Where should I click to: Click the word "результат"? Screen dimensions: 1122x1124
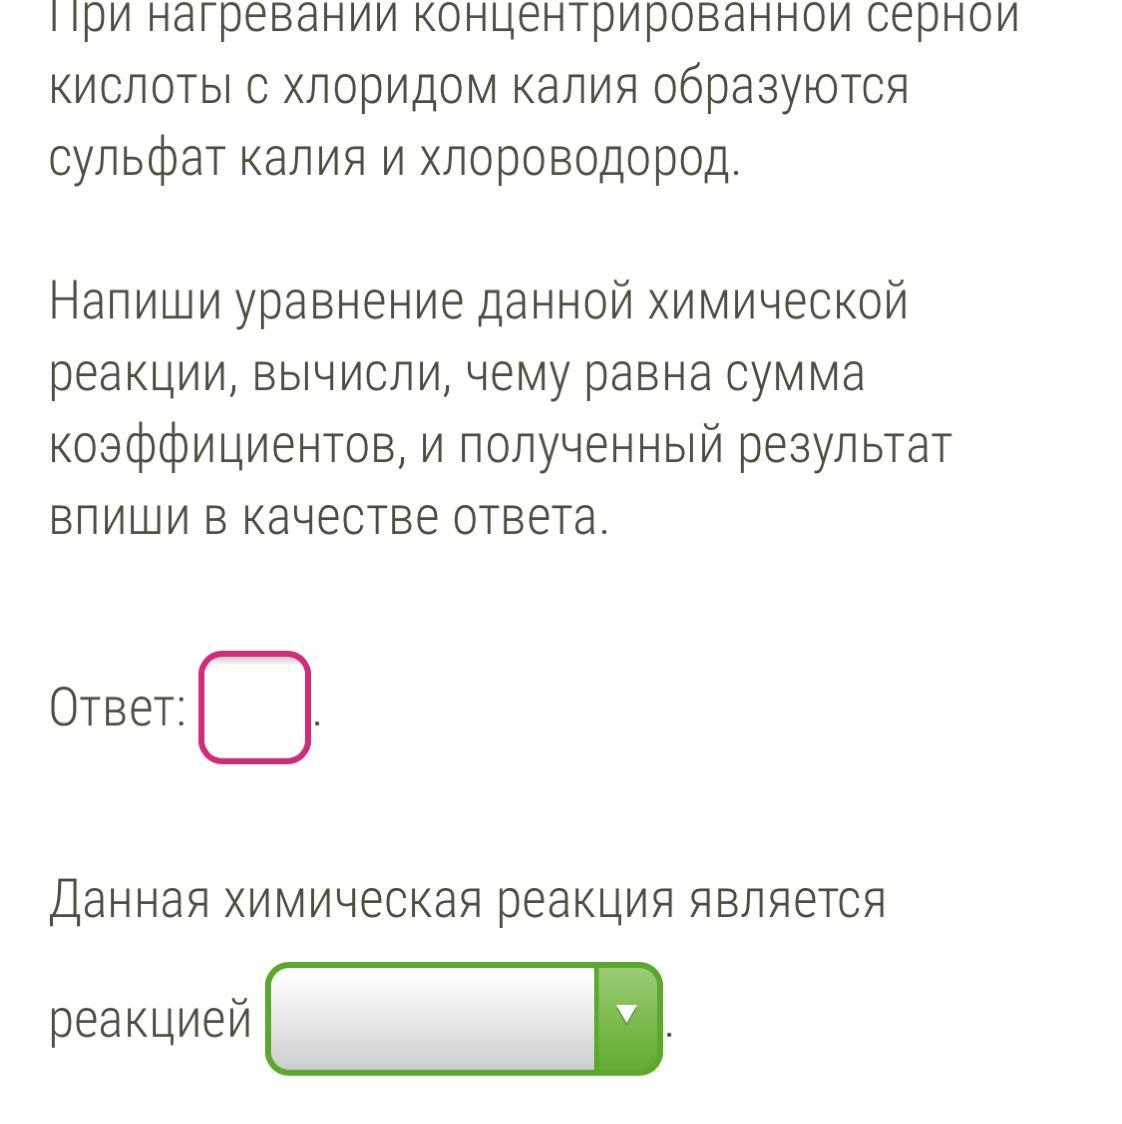pos(845,446)
